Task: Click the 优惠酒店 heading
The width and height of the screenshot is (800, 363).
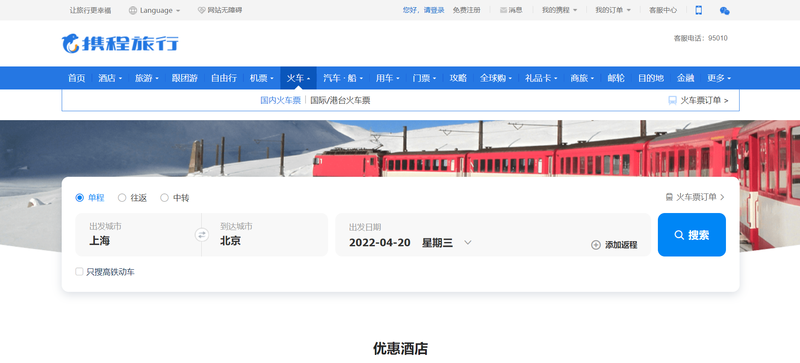Action: click(x=401, y=349)
